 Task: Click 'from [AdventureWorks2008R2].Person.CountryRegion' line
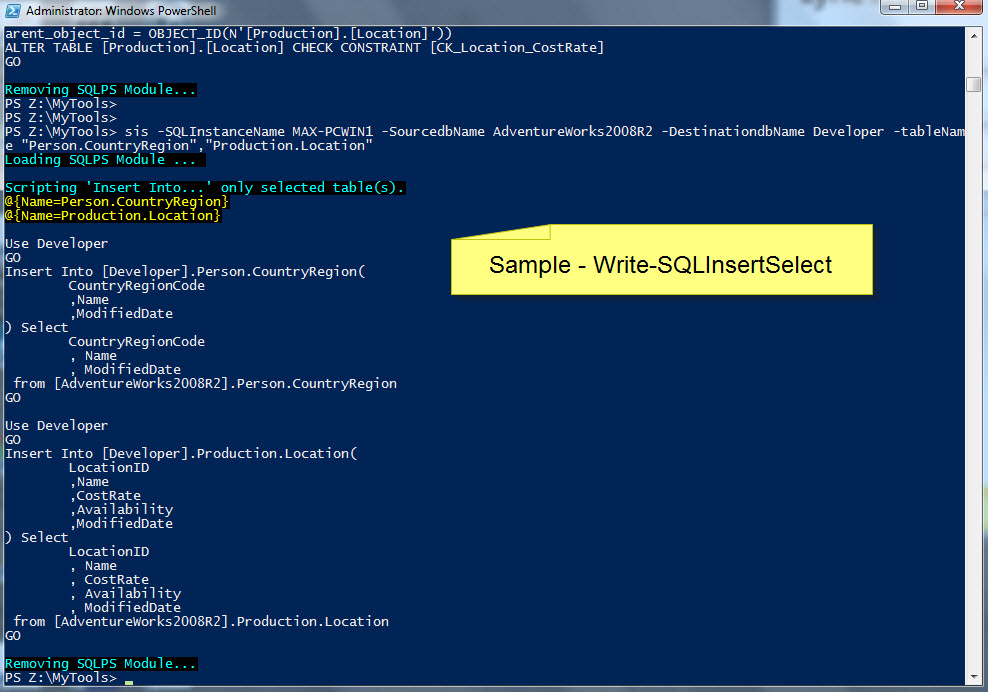pos(205,383)
